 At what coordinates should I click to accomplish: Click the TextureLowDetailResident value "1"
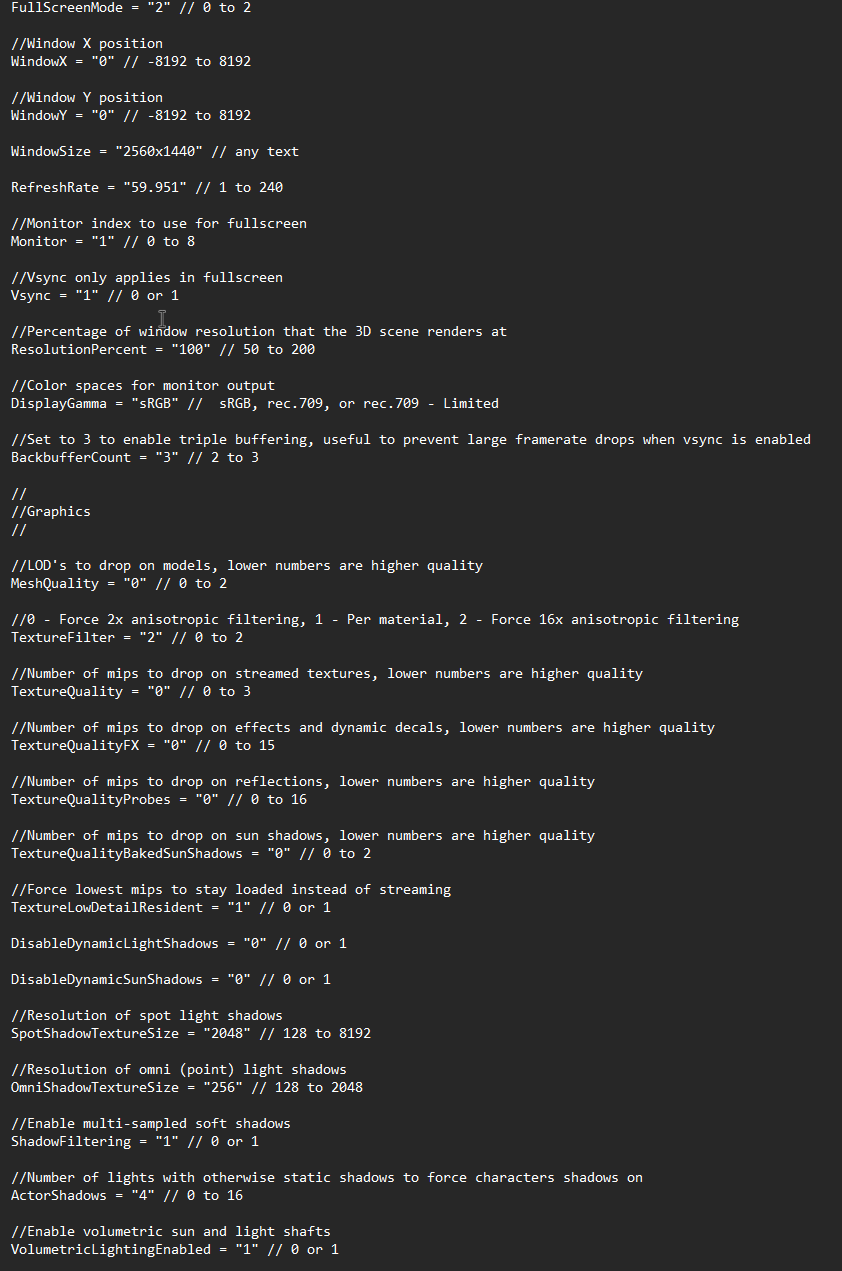tap(247, 907)
